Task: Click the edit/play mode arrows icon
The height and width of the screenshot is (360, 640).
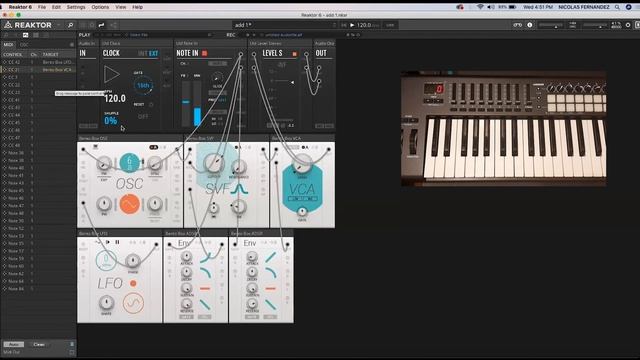Action: point(101,25)
